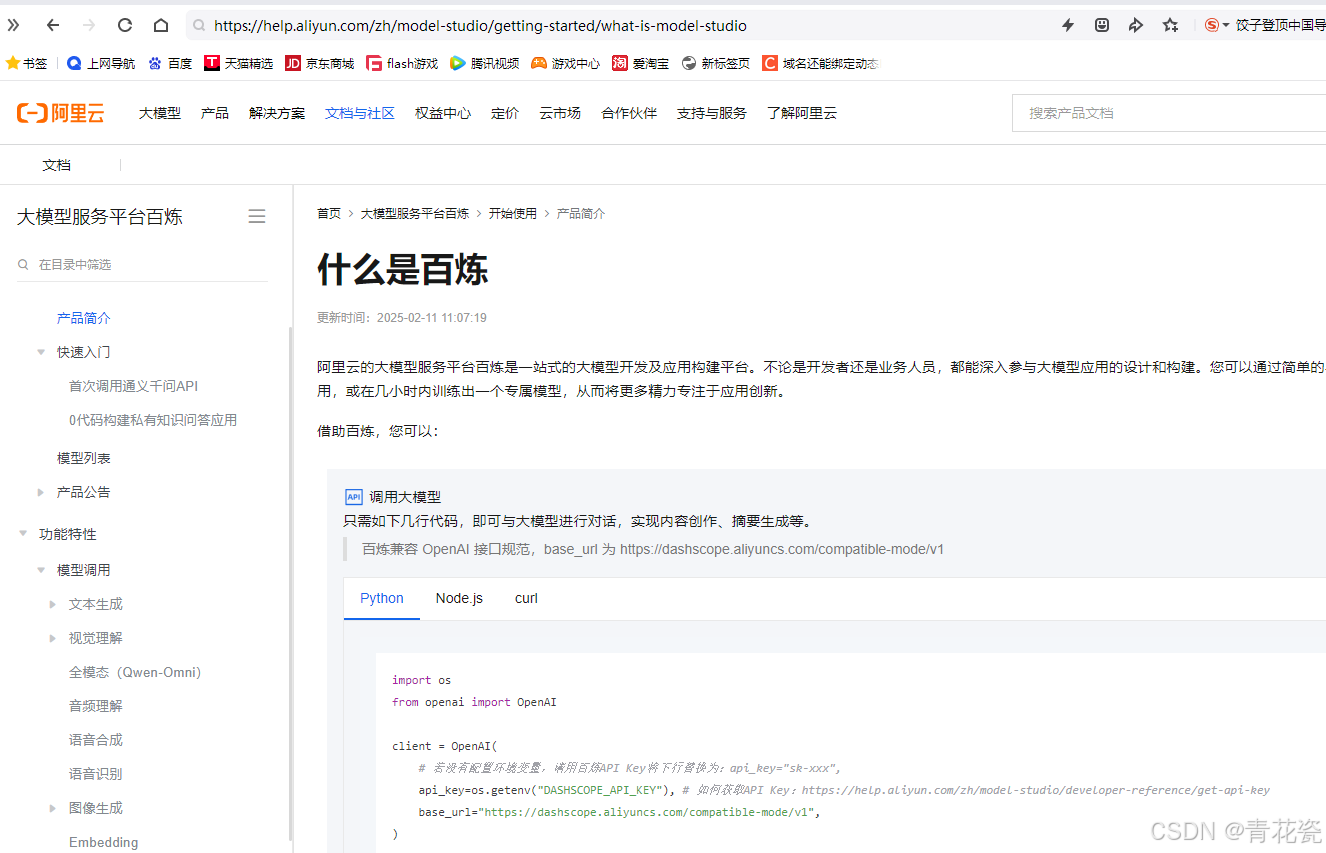Click the 阿里云 logo

(x=60, y=113)
